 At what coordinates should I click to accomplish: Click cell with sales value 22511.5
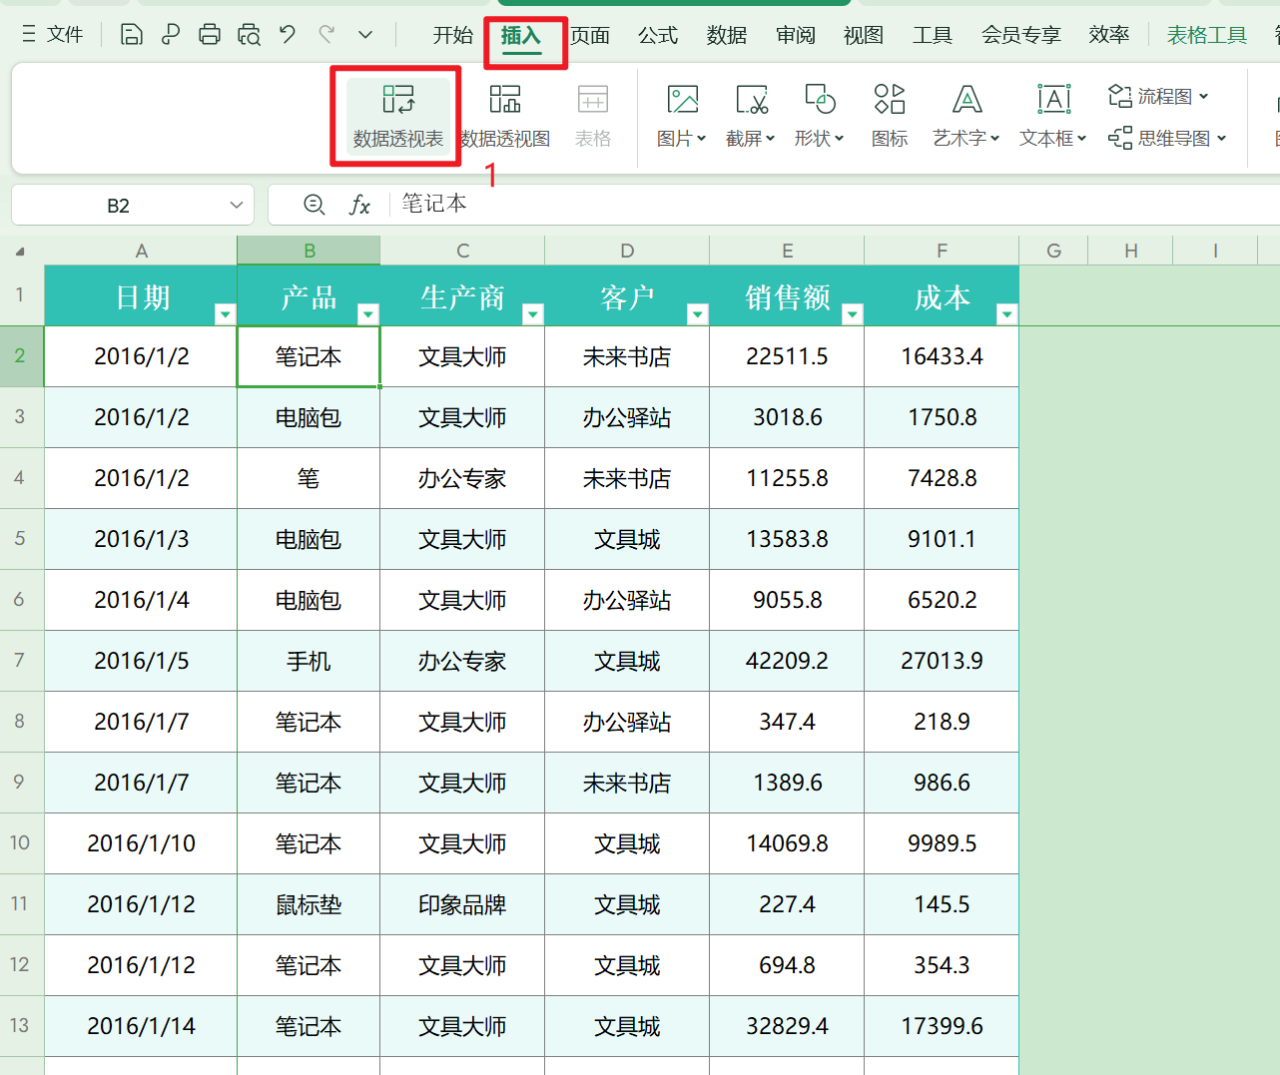point(787,356)
